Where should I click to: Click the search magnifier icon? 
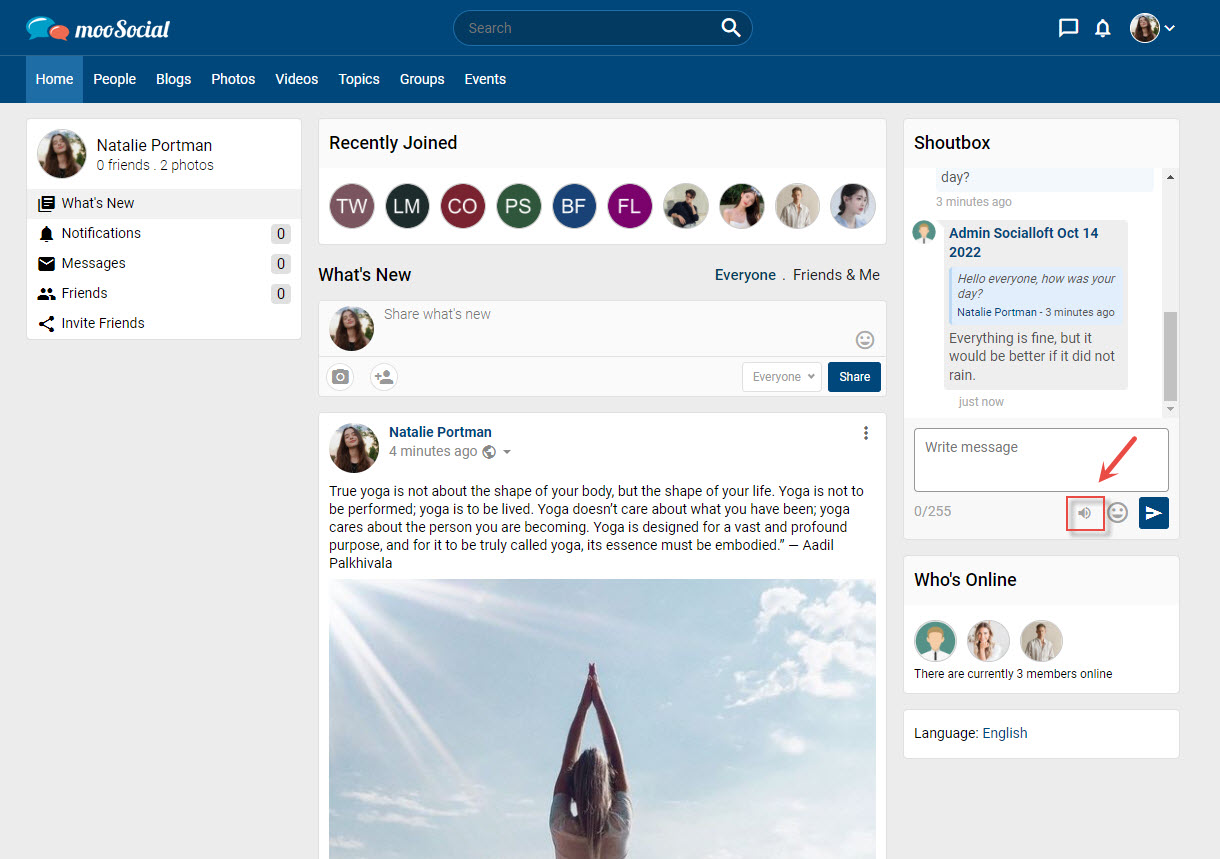pyautogui.click(x=731, y=28)
